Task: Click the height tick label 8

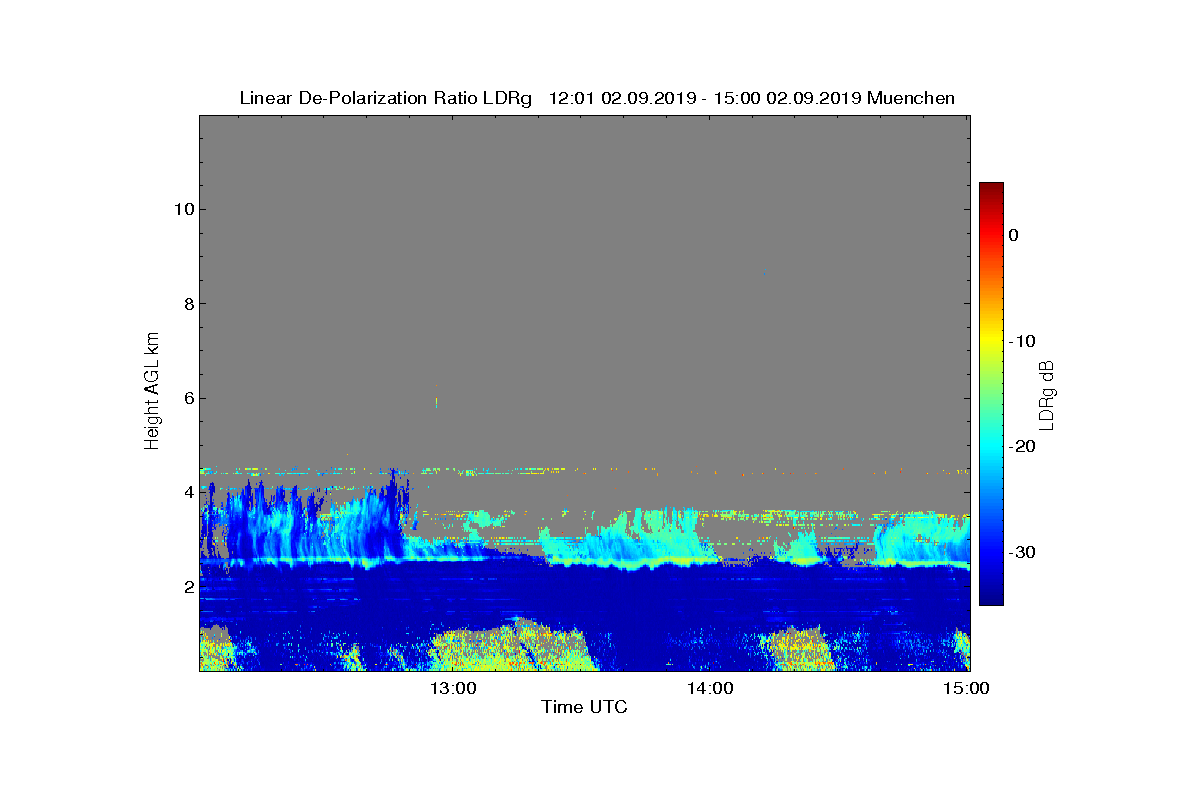Action: click(x=187, y=304)
